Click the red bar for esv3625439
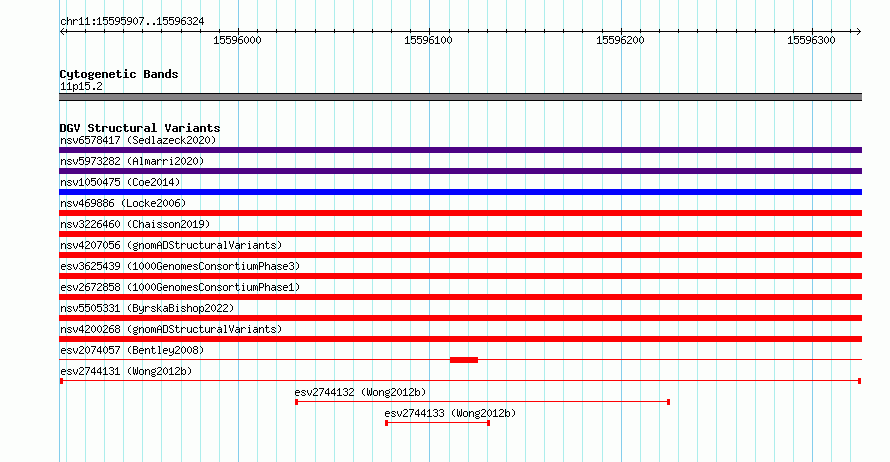Image resolution: width=890 pixels, height=462 pixels. coord(460,276)
